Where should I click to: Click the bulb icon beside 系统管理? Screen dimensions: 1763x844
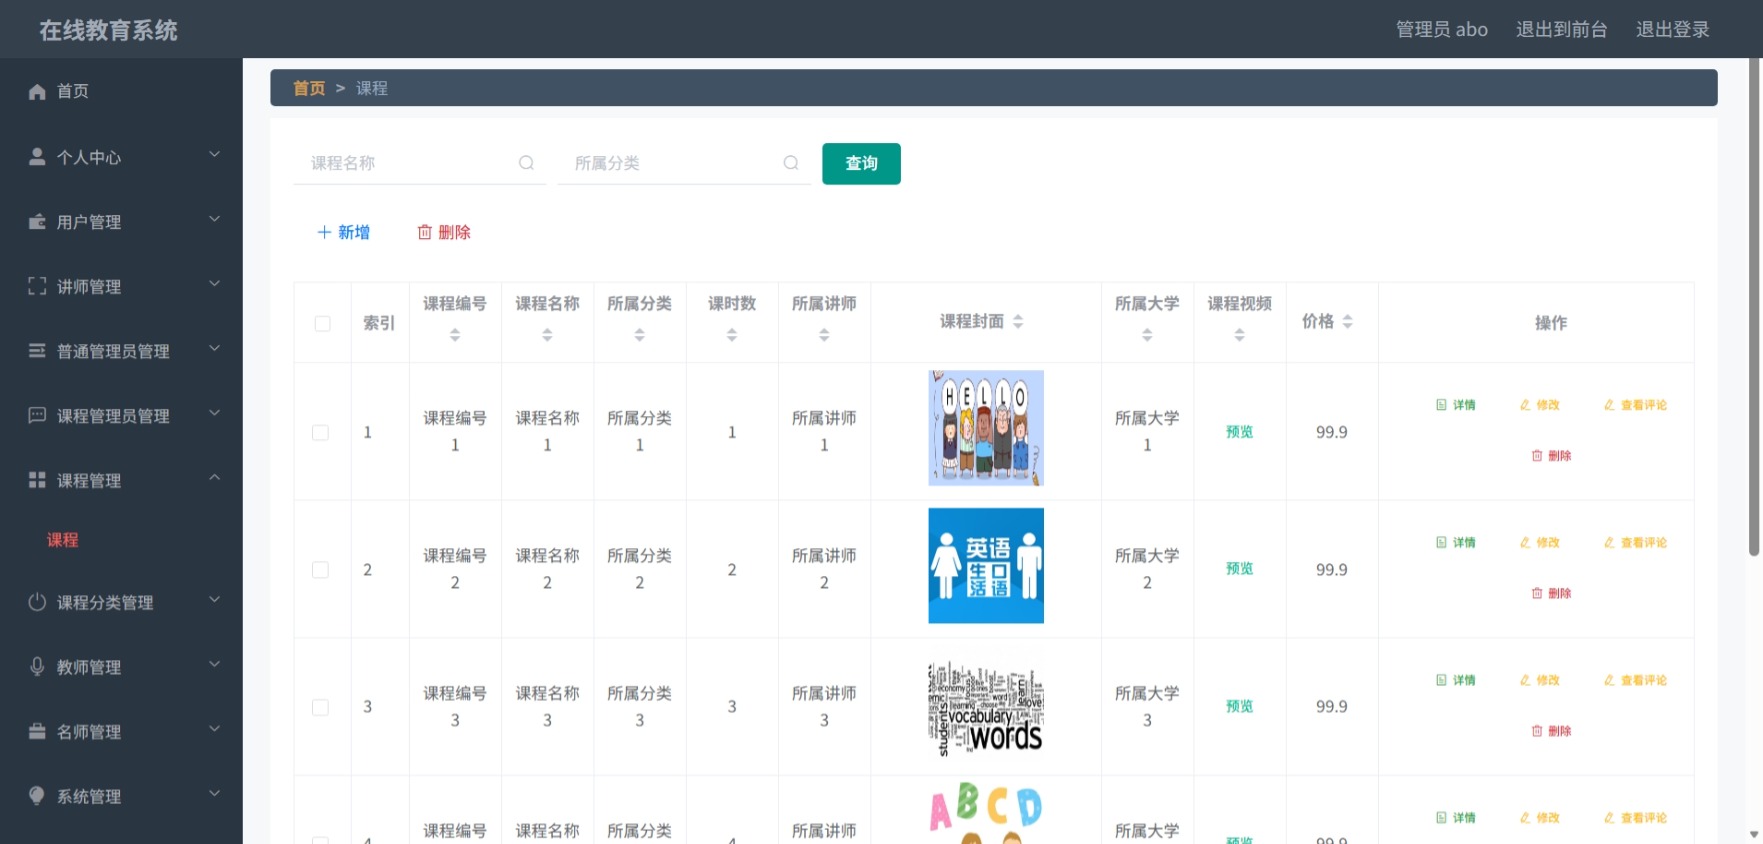(x=37, y=796)
